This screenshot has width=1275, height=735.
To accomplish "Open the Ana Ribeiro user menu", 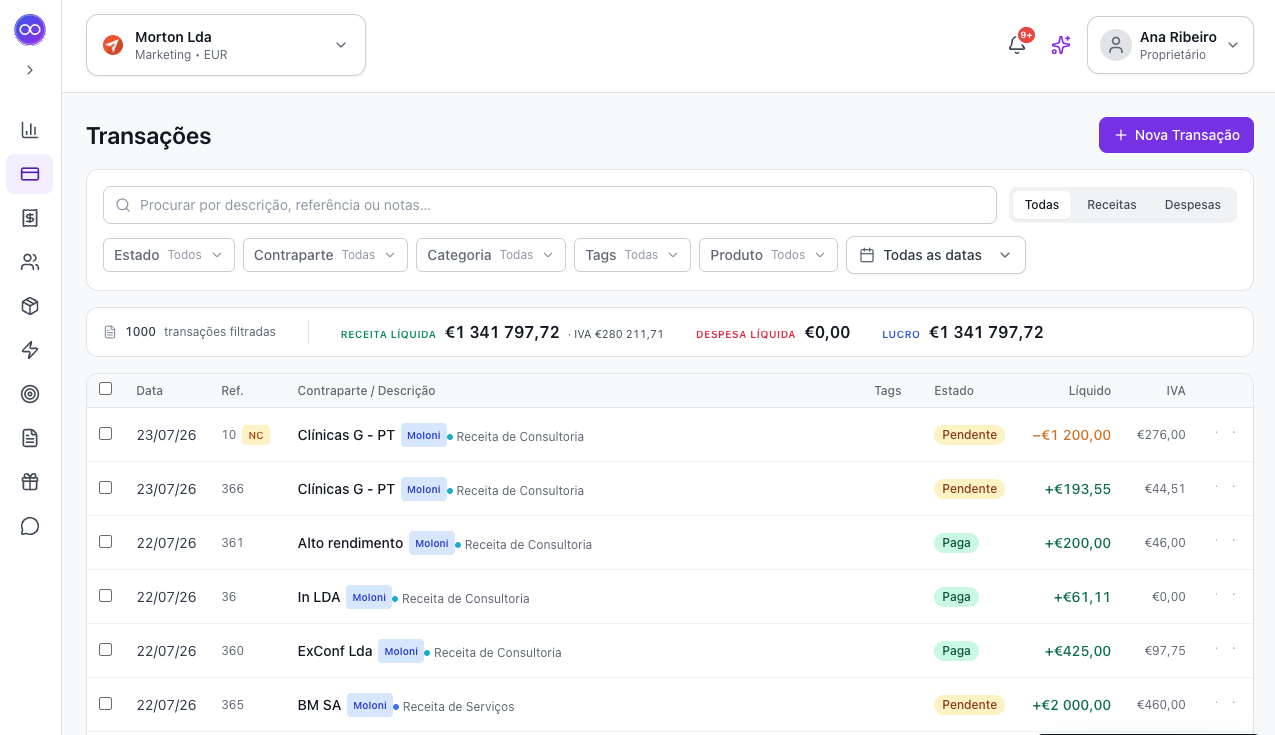I will (x=1170, y=45).
